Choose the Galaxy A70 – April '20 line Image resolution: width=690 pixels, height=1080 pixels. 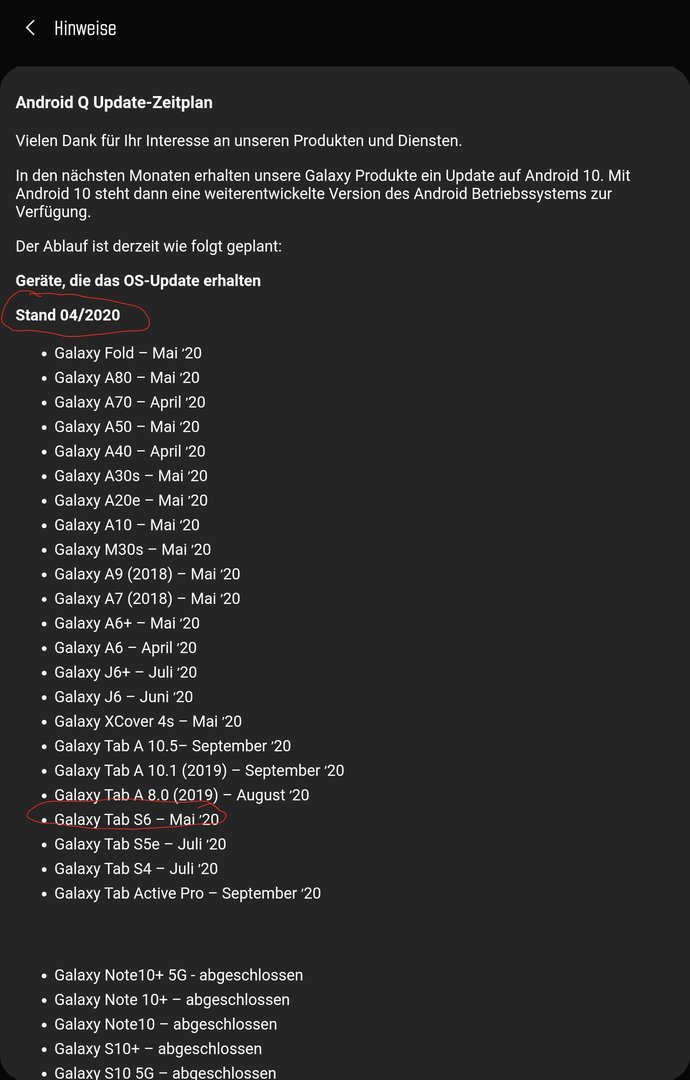tap(129, 402)
